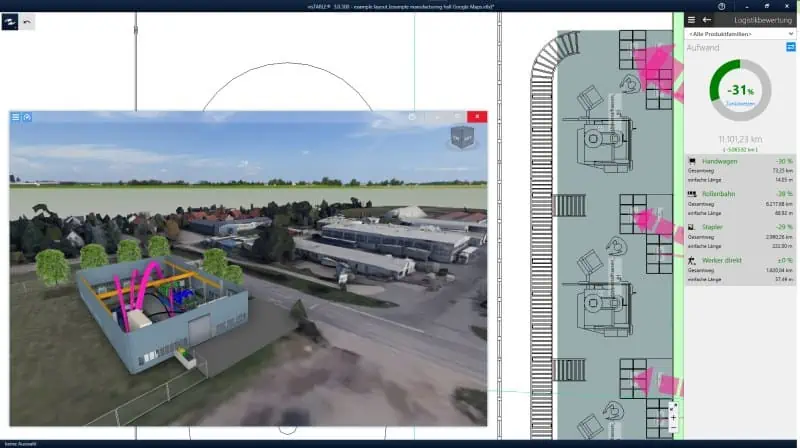Image resolution: width=800 pixels, height=448 pixels.
Task: Click the undo arrow in top toolbar
Action: point(27,22)
